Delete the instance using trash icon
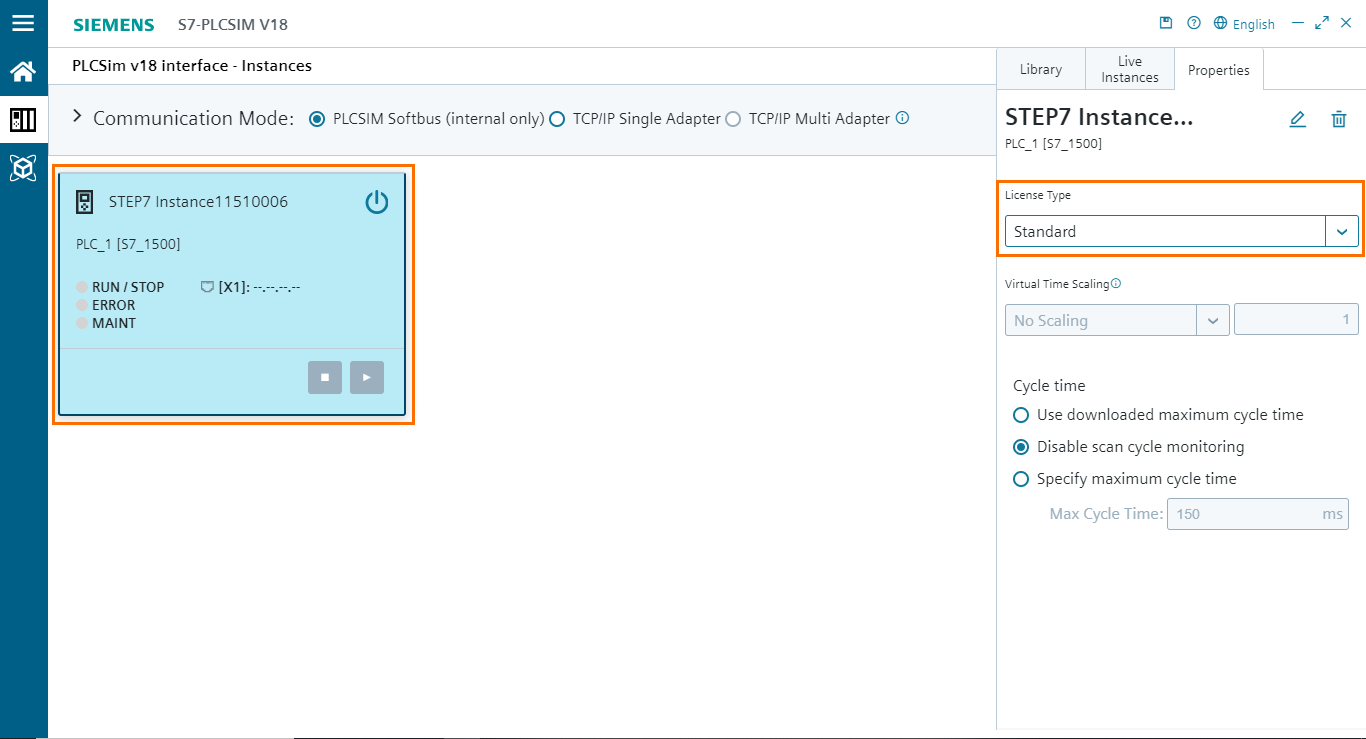1366x739 pixels. click(x=1339, y=119)
